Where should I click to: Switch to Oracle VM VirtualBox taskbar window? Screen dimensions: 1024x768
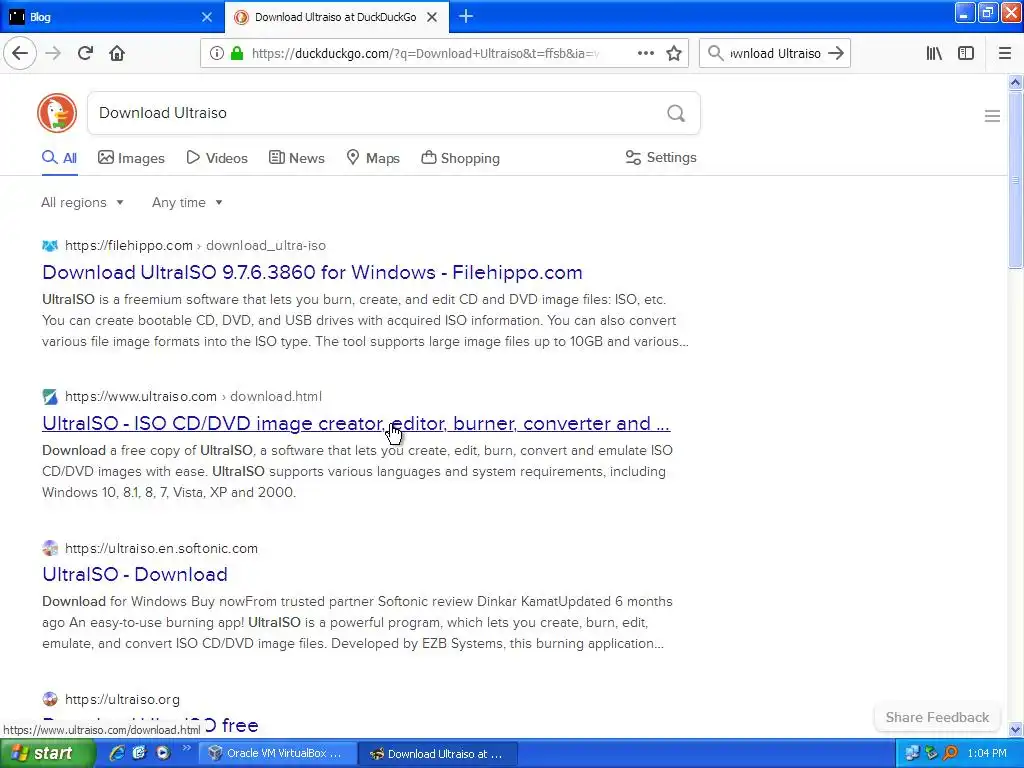pos(278,754)
